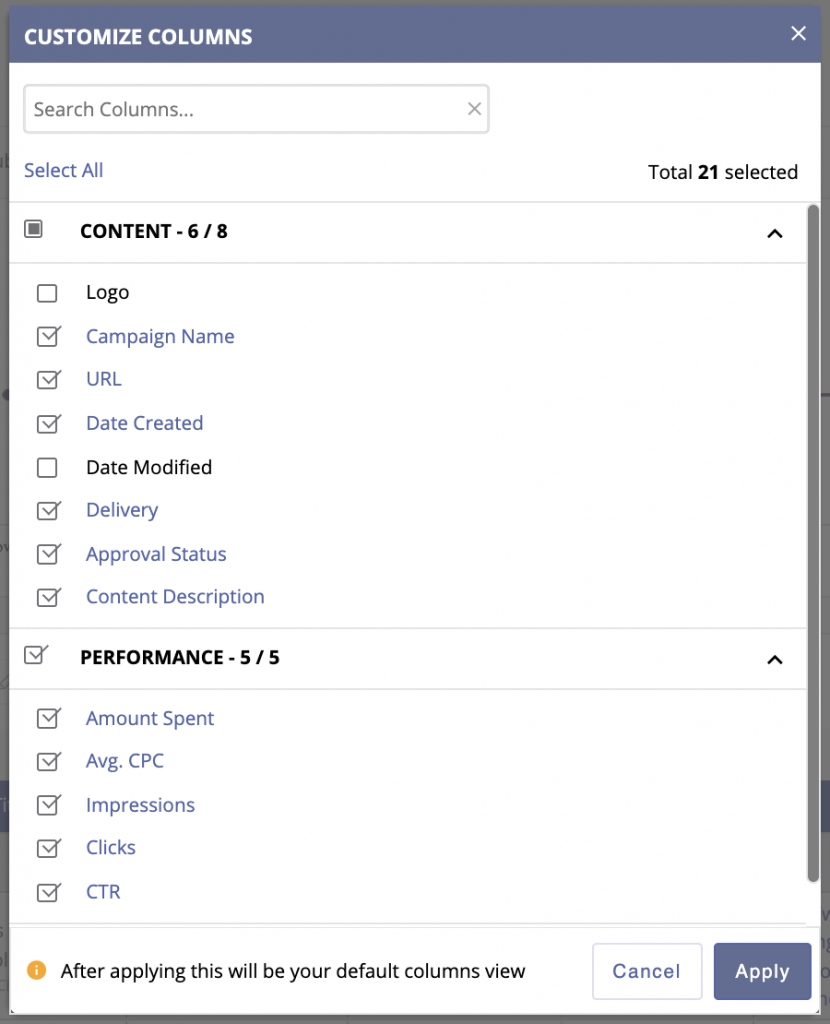Cancel the column customization

coord(647,970)
